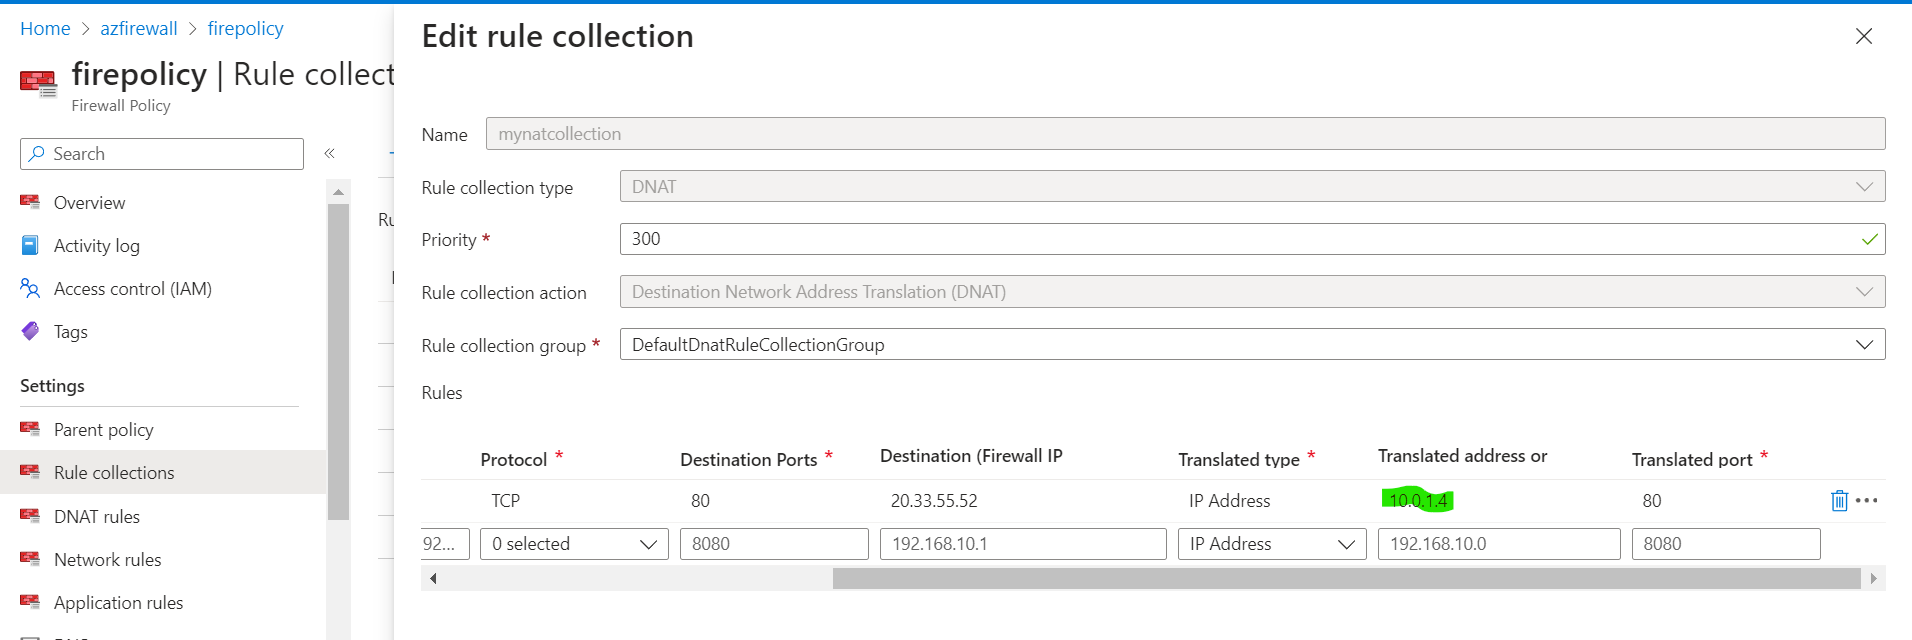Collapse the sidebar with double chevron
The height and width of the screenshot is (640, 1912).
click(329, 154)
